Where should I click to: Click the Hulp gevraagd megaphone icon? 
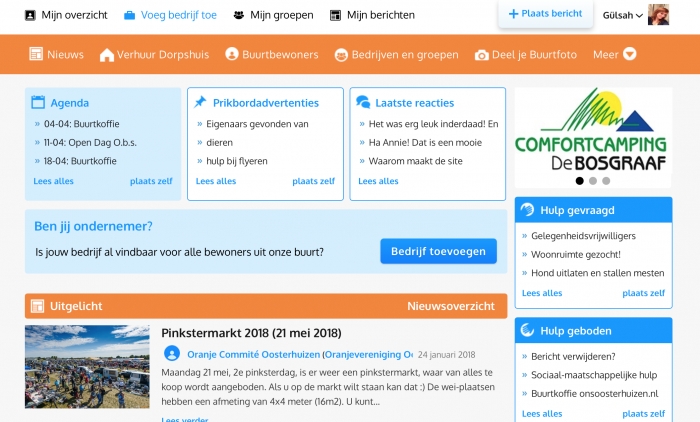[528, 210]
